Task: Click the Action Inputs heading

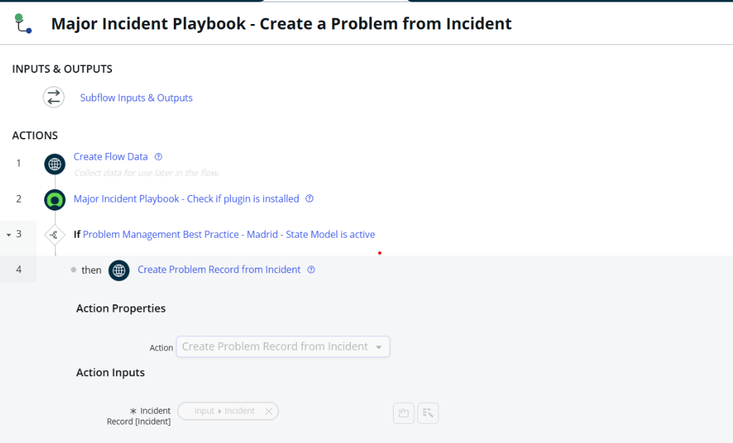Action: click(110, 372)
